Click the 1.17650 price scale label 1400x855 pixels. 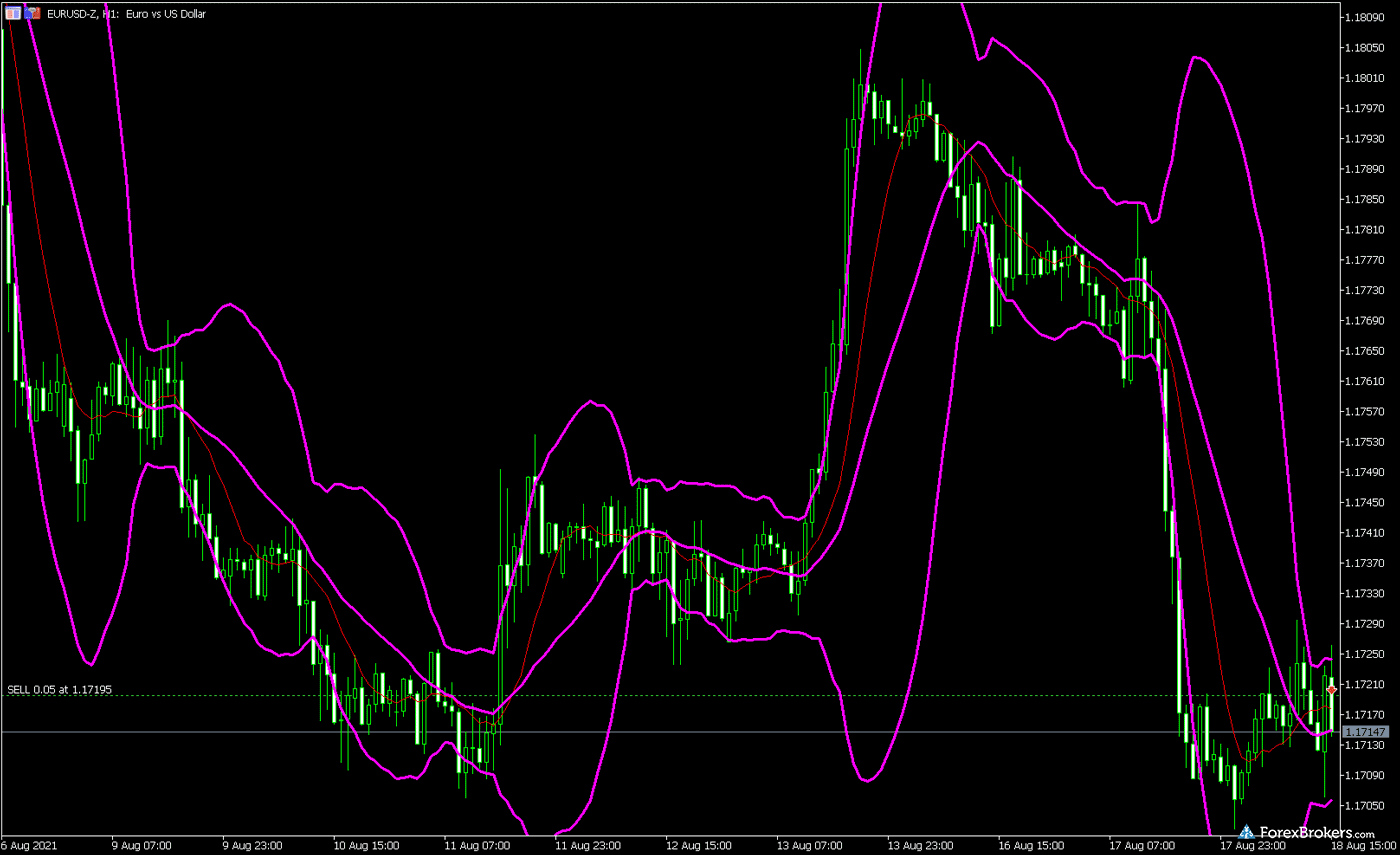[x=1366, y=351]
